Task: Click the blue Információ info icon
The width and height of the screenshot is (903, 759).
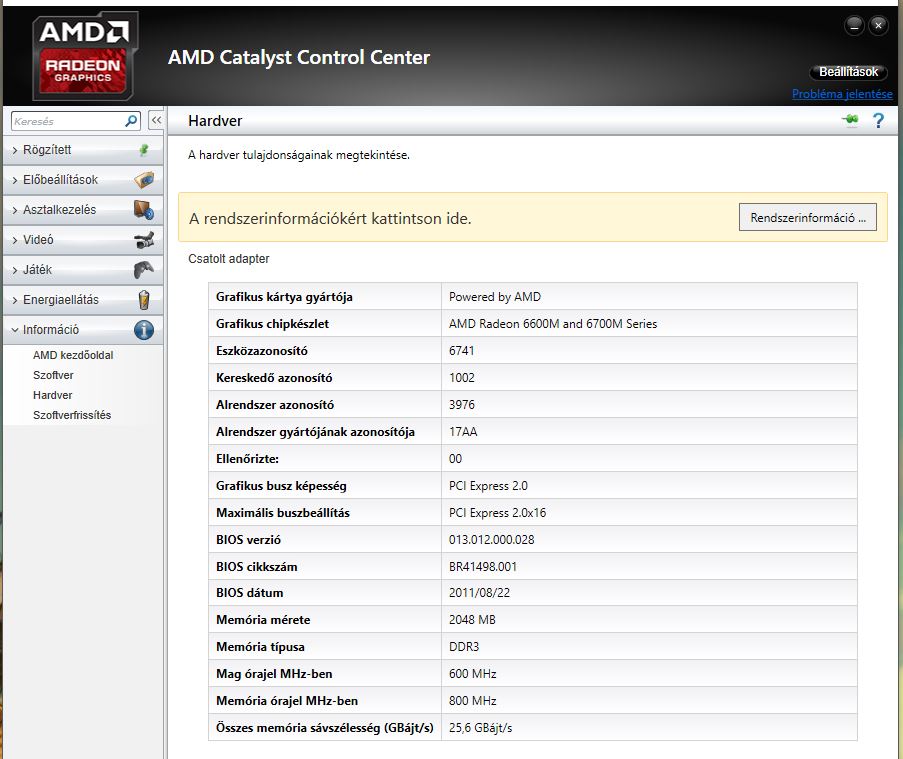Action: tap(144, 330)
